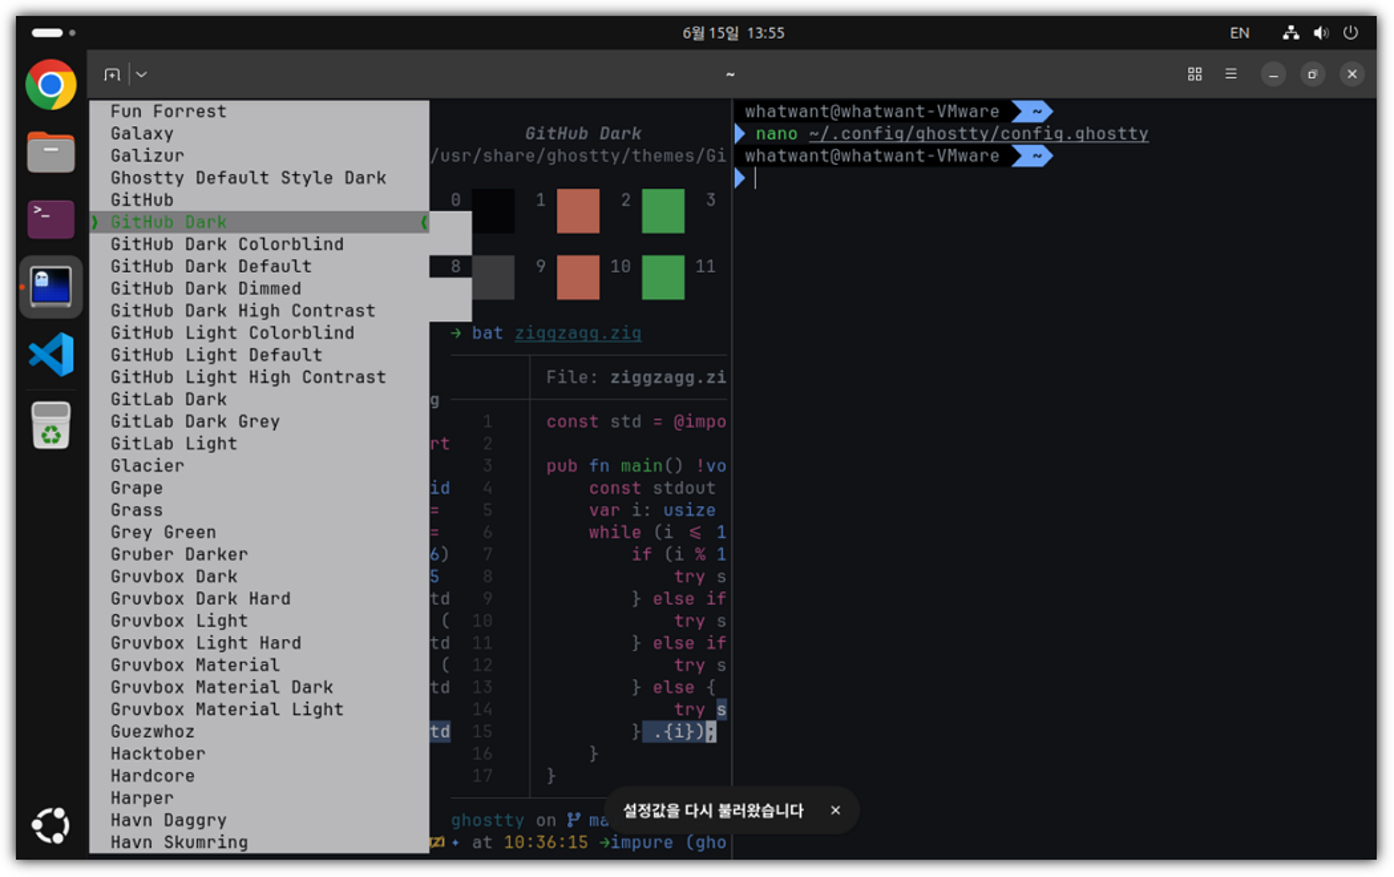The image size is (1394, 877).
Task: Expand the new tab split dropdown arrow
Action: tap(142, 74)
